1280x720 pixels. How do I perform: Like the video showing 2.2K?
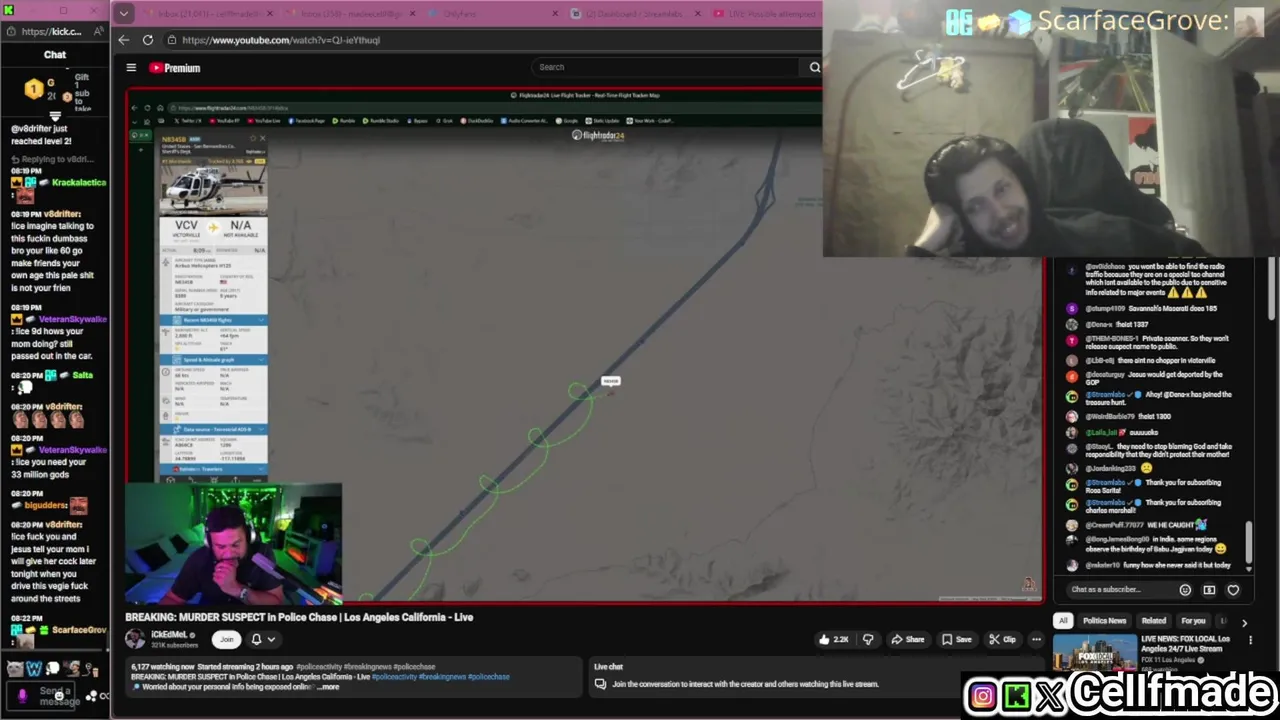834,639
